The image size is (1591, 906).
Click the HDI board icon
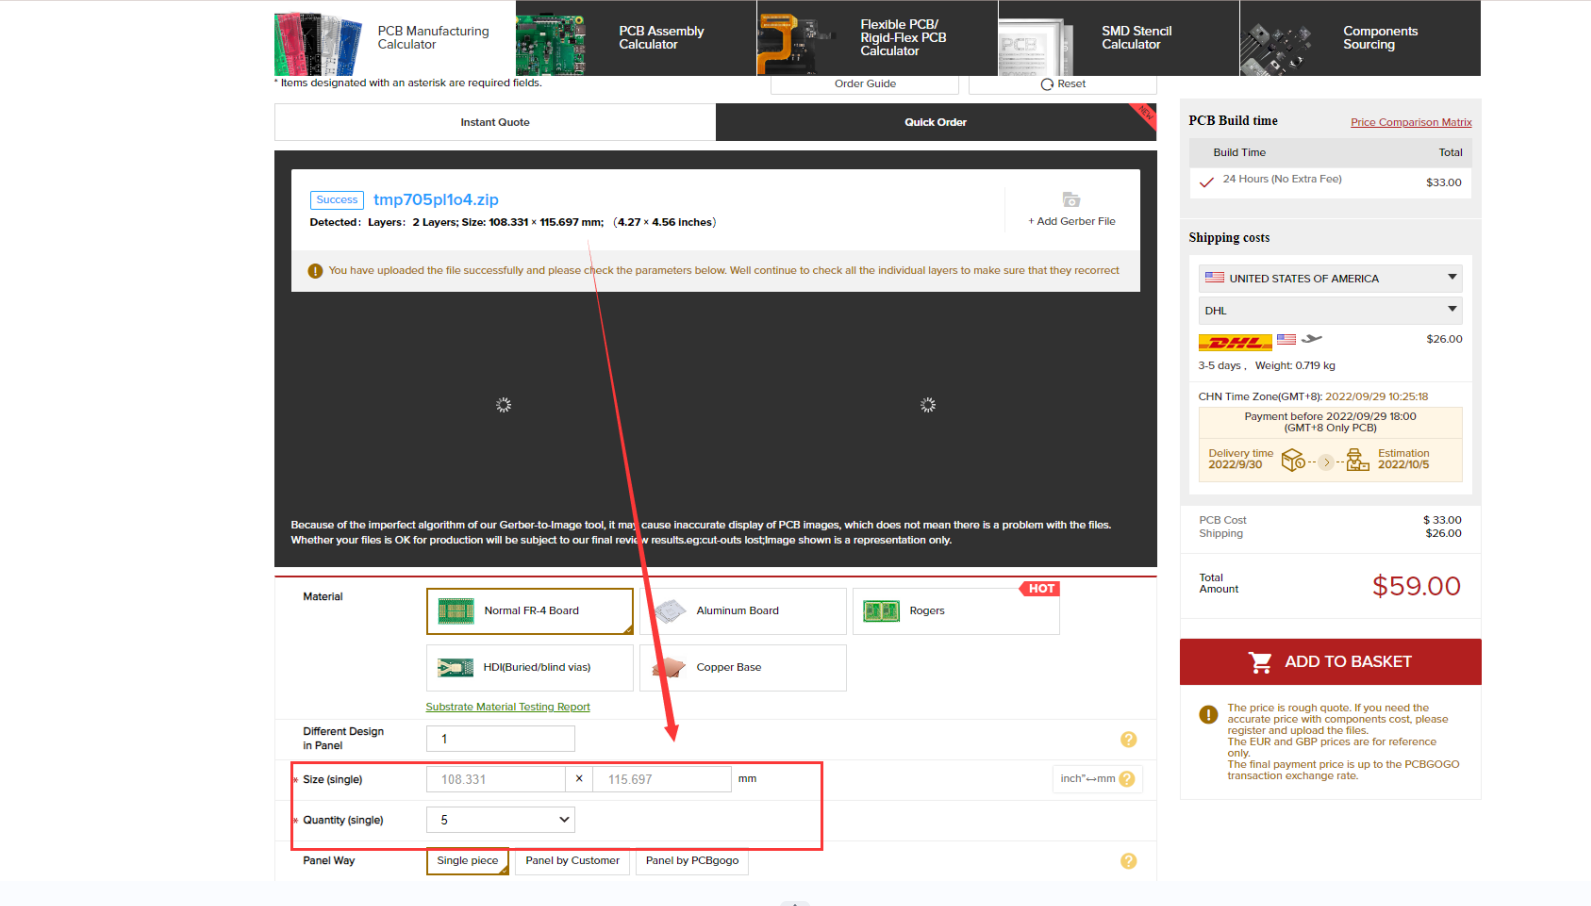pos(456,668)
